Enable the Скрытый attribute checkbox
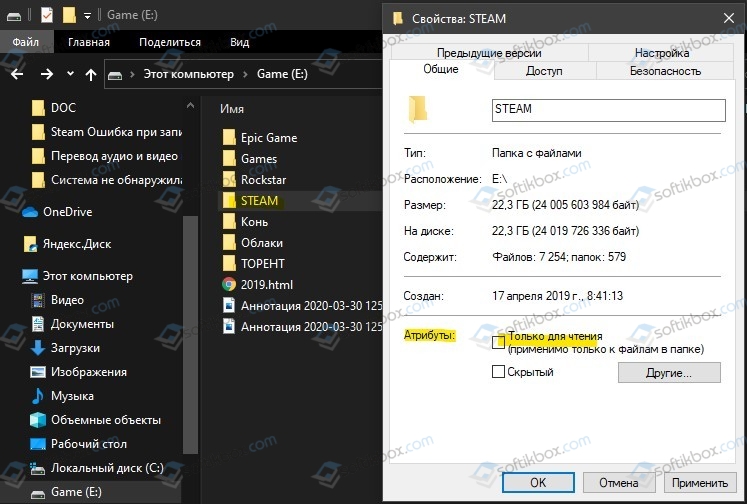Image resolution: width=747 pixels, height=504 pixels. click(498, 372)
